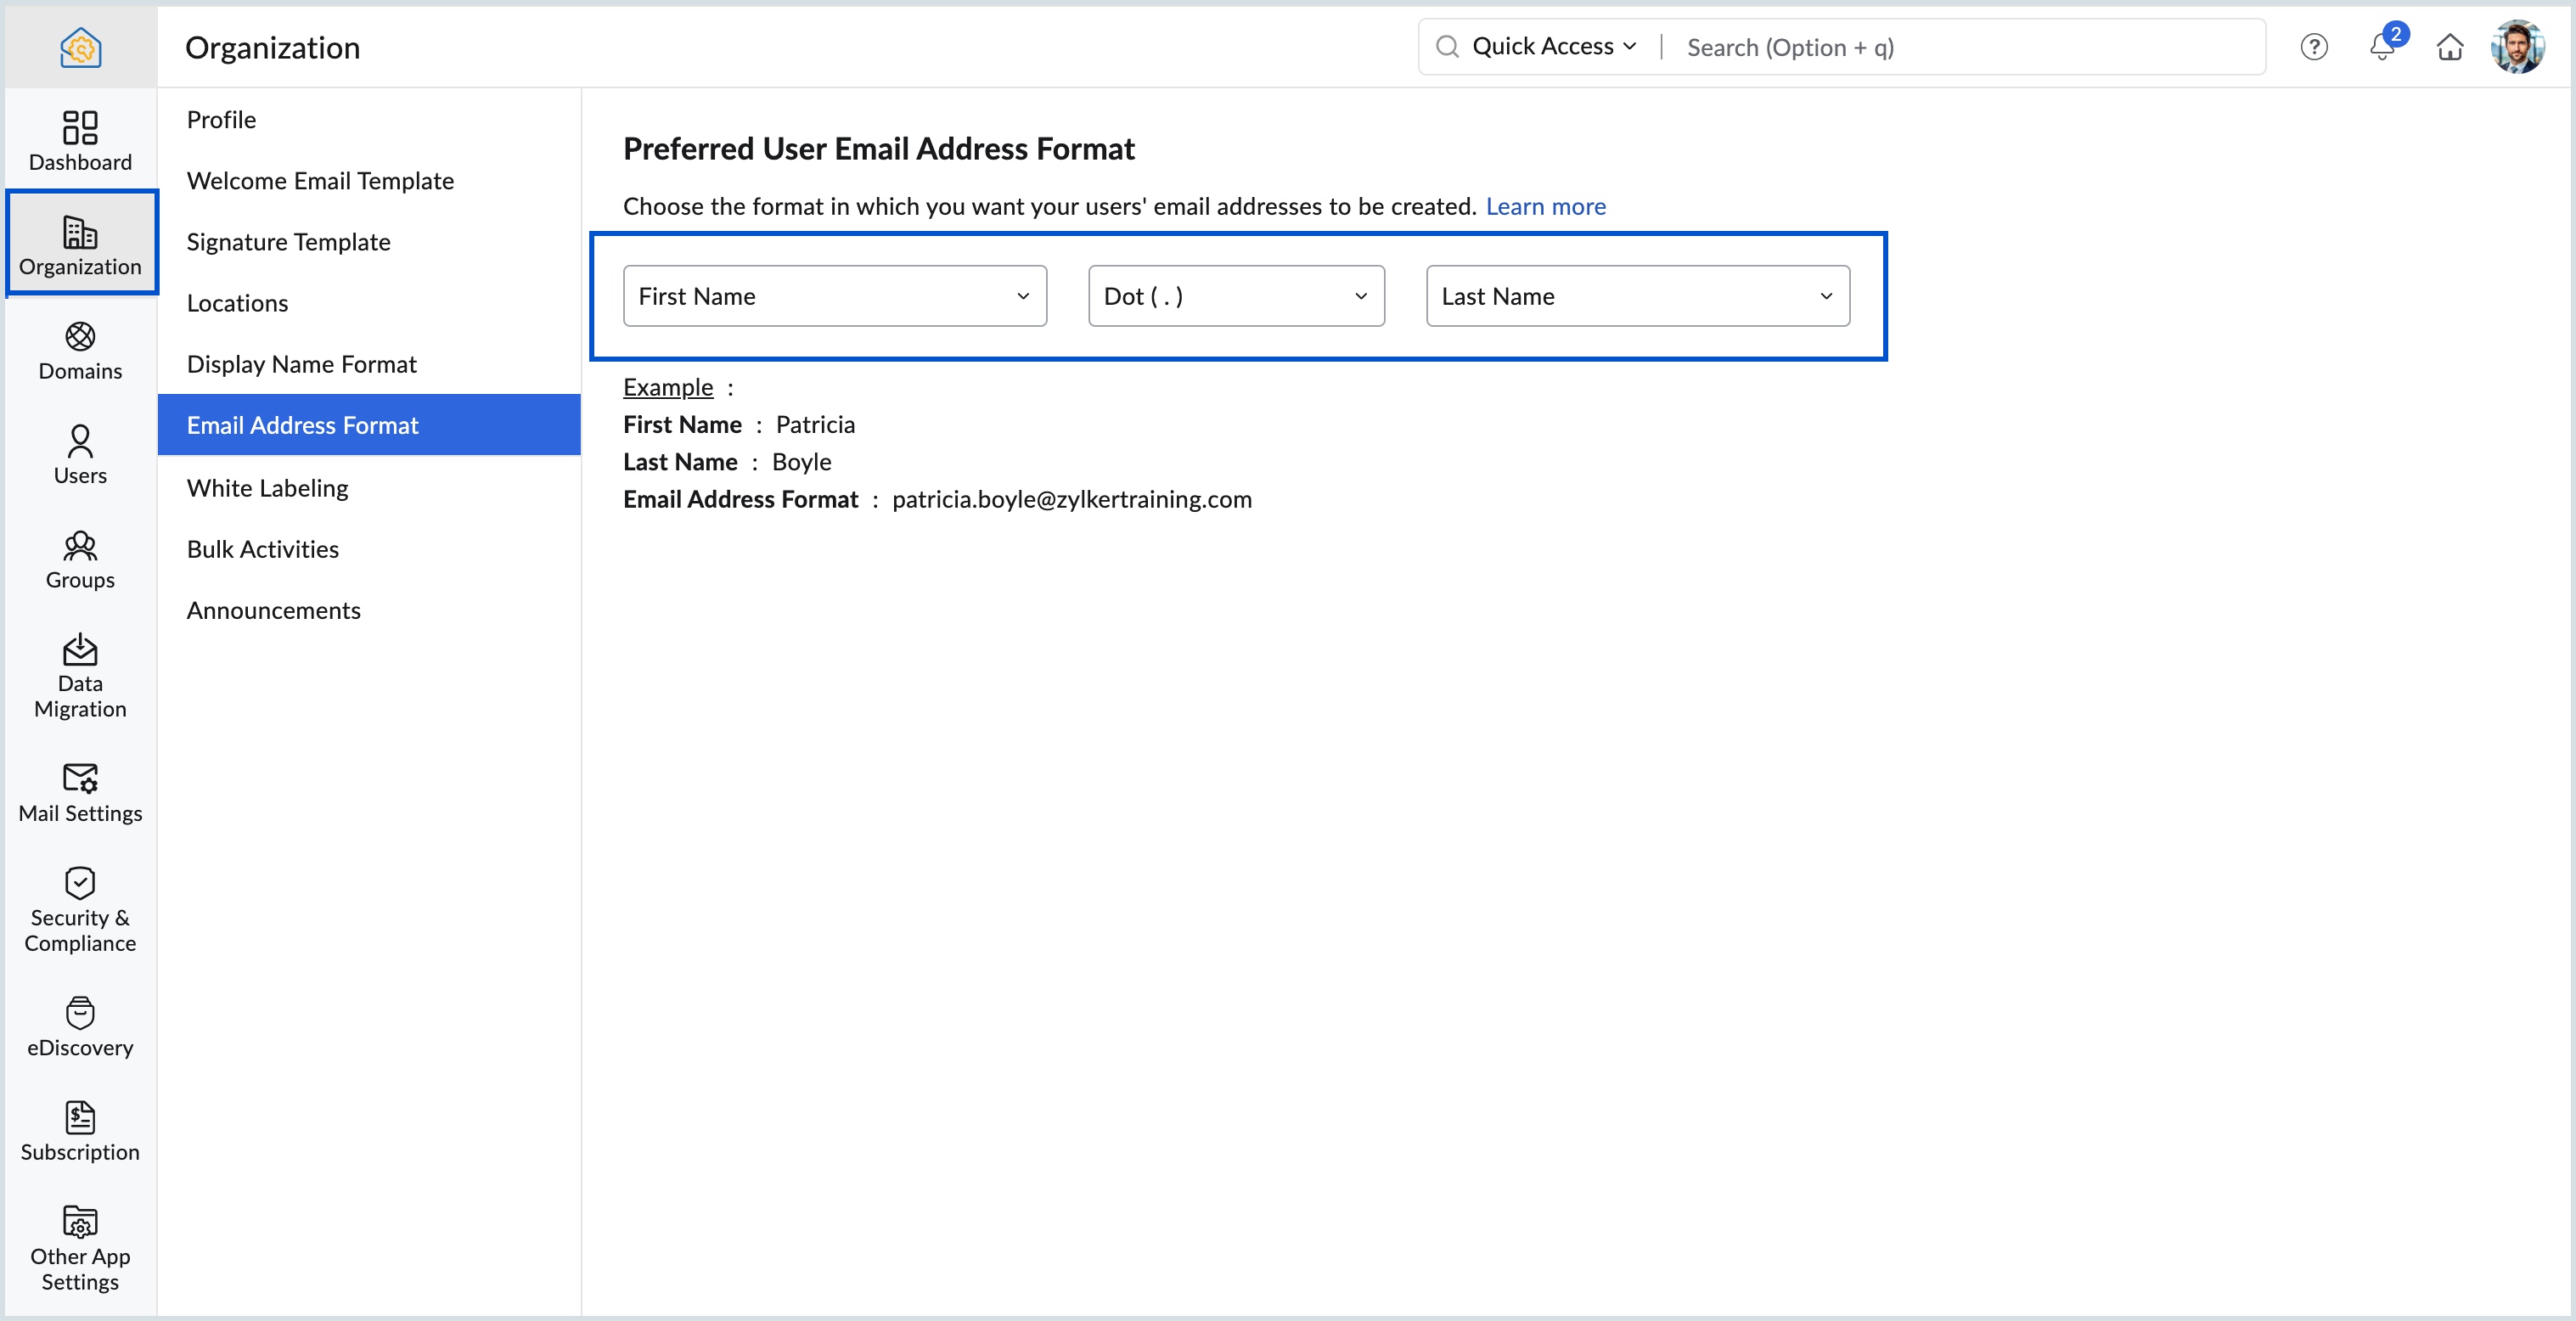Viewport: 2576px width, 1321px height.
Task: Select Display Name Format menu item
Action: click(x=301, y=364)
